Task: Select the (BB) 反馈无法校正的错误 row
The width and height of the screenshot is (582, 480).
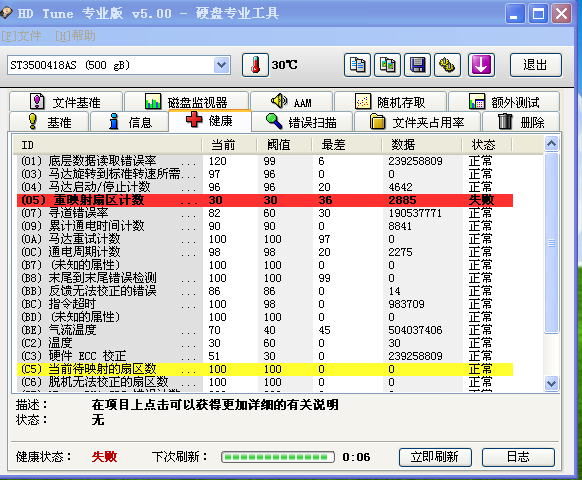Action: (265, 291)
